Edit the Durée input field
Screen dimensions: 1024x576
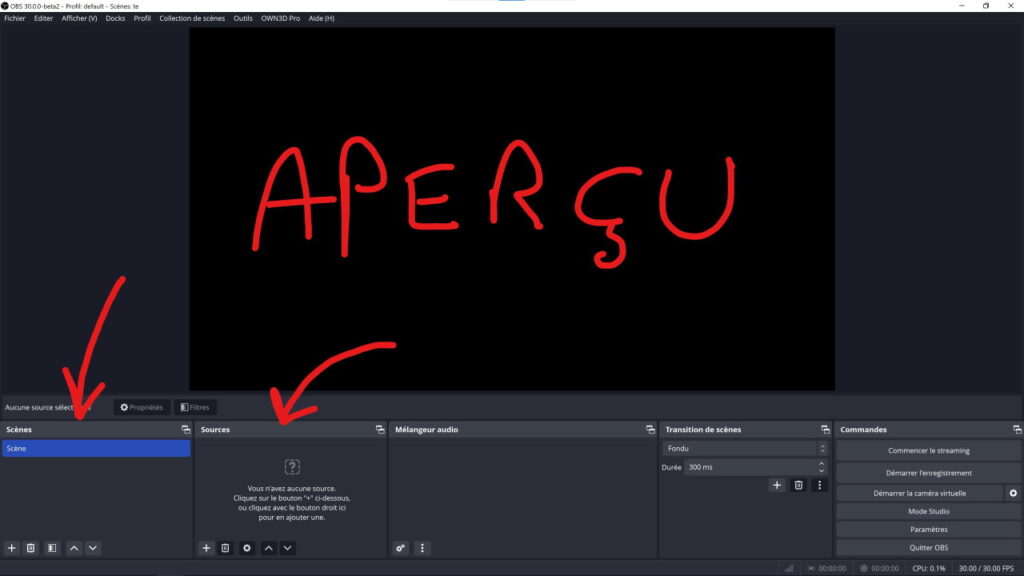click(x=750, y=466)
